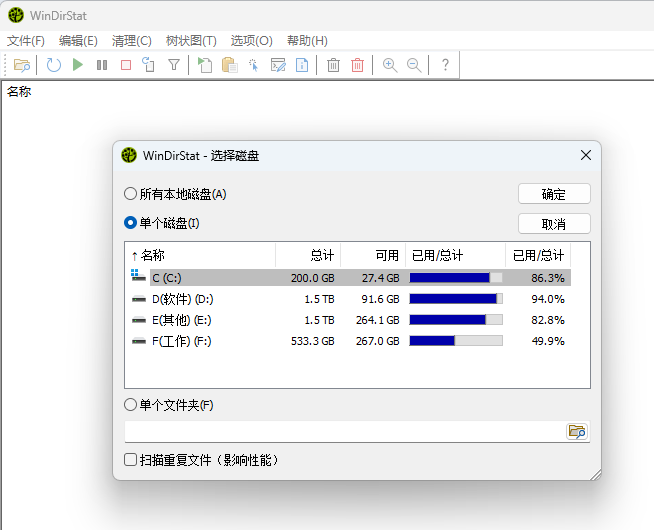Screen dimensions: 654x530
Task: Click the pause scan toolbar icon
Action: coord(102,65)
